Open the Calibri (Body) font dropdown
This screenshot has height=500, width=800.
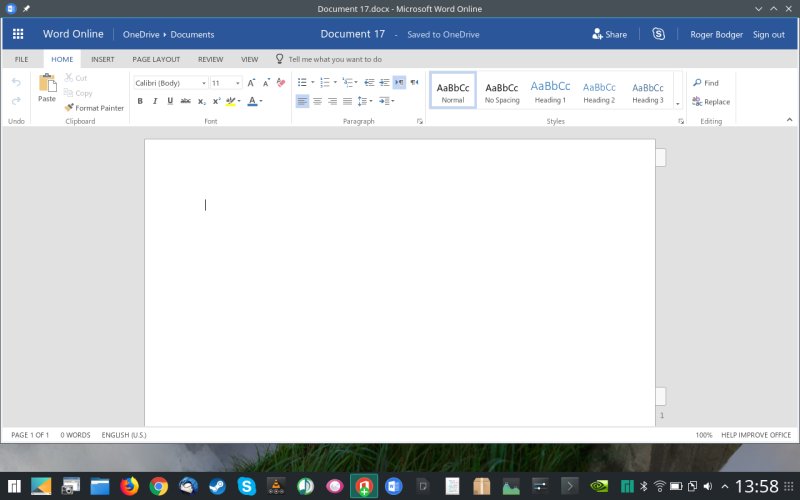pos(170,83)
